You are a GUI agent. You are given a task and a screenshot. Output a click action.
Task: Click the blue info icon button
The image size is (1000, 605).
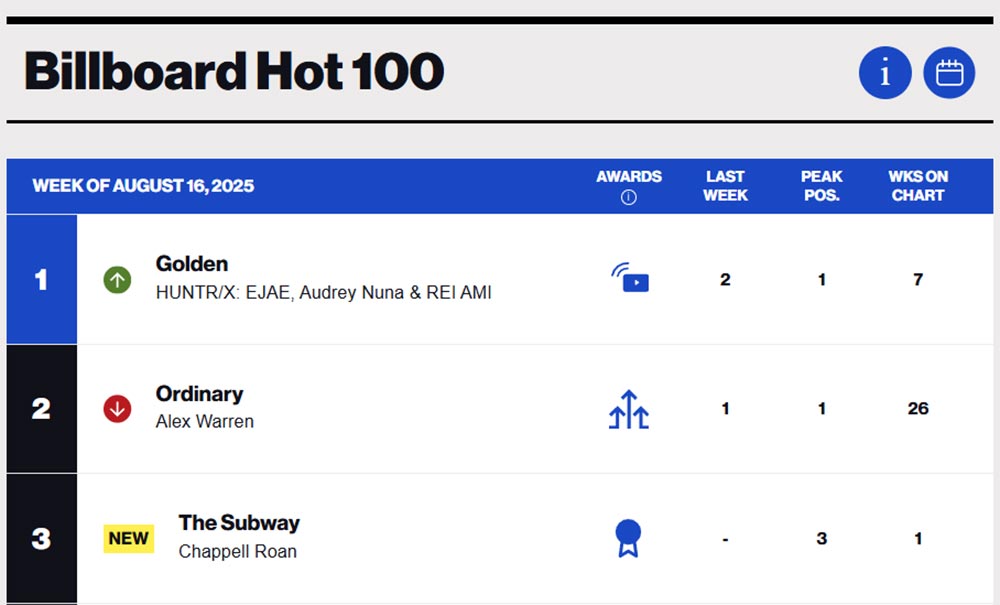885,73
